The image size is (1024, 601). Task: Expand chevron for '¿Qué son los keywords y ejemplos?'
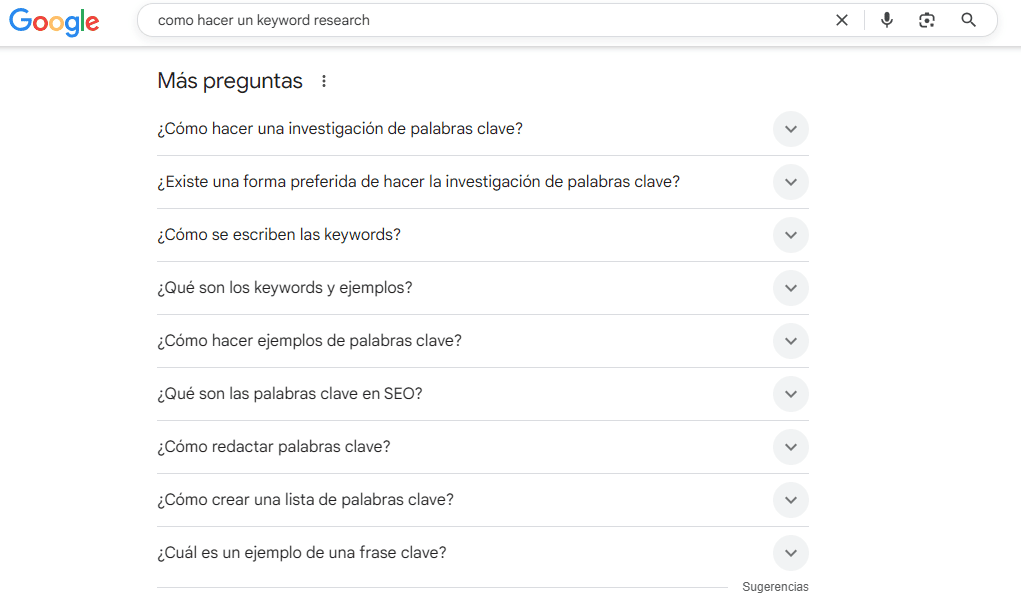[x=791, y=288]
